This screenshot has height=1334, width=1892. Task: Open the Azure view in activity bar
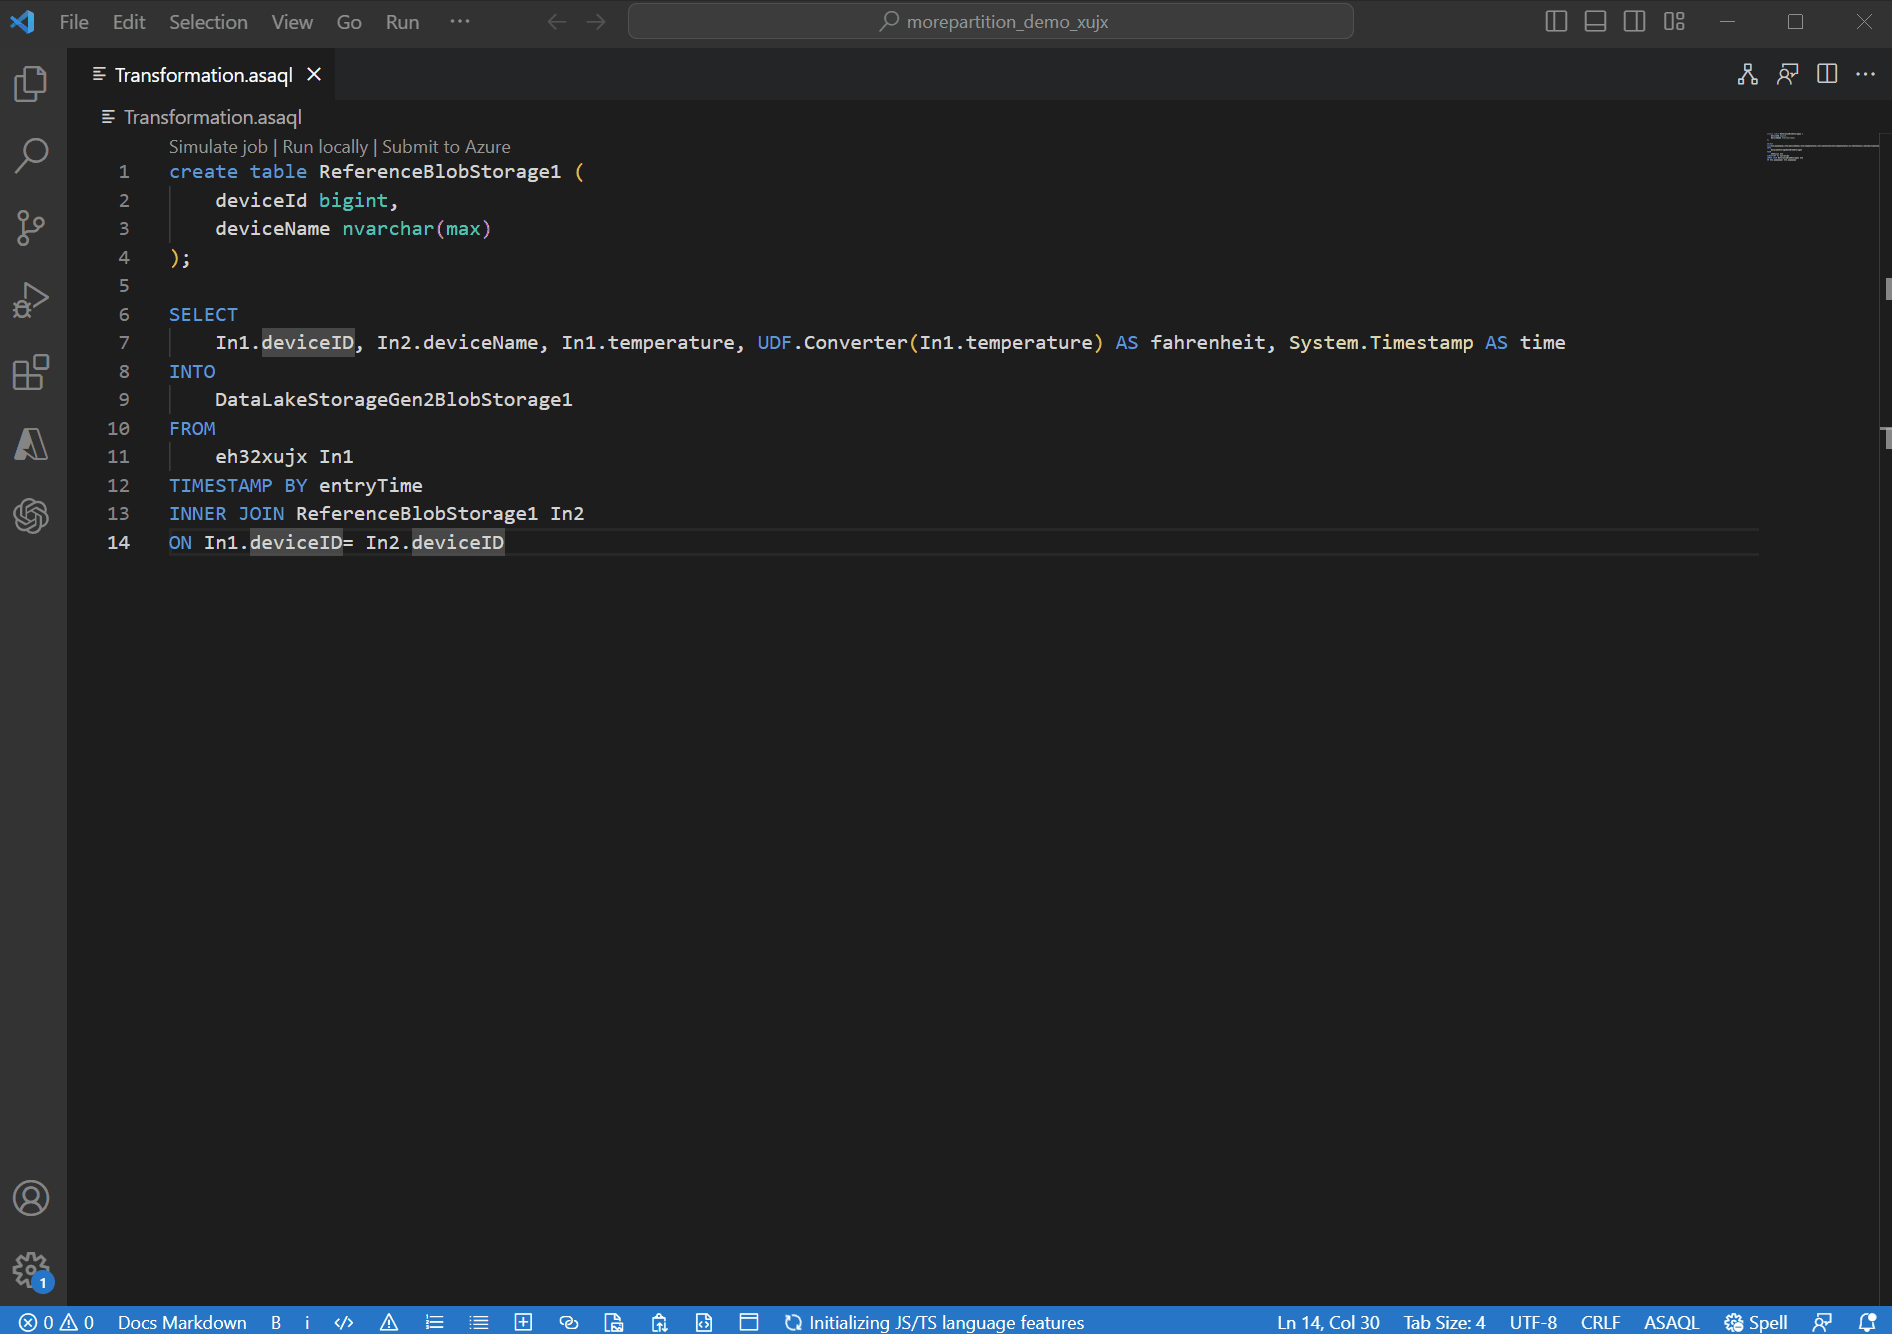coord(31,444)
